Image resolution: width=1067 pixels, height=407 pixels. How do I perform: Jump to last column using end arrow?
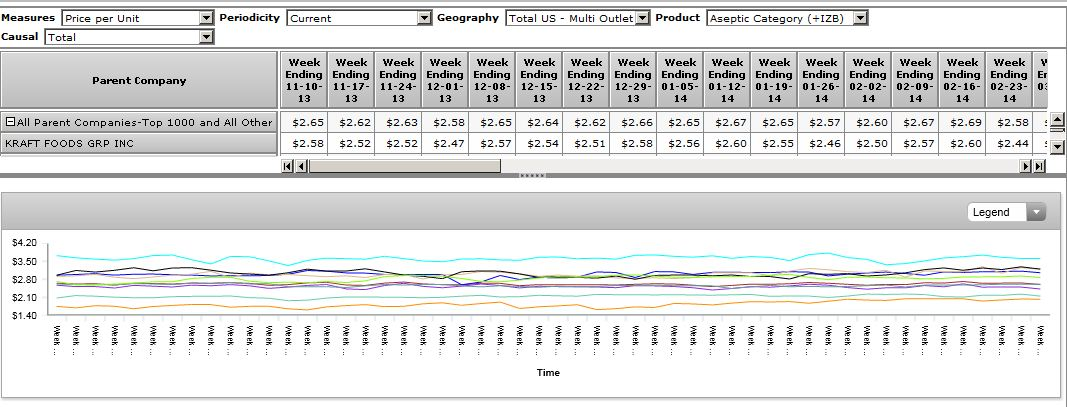click(1037, 166)
